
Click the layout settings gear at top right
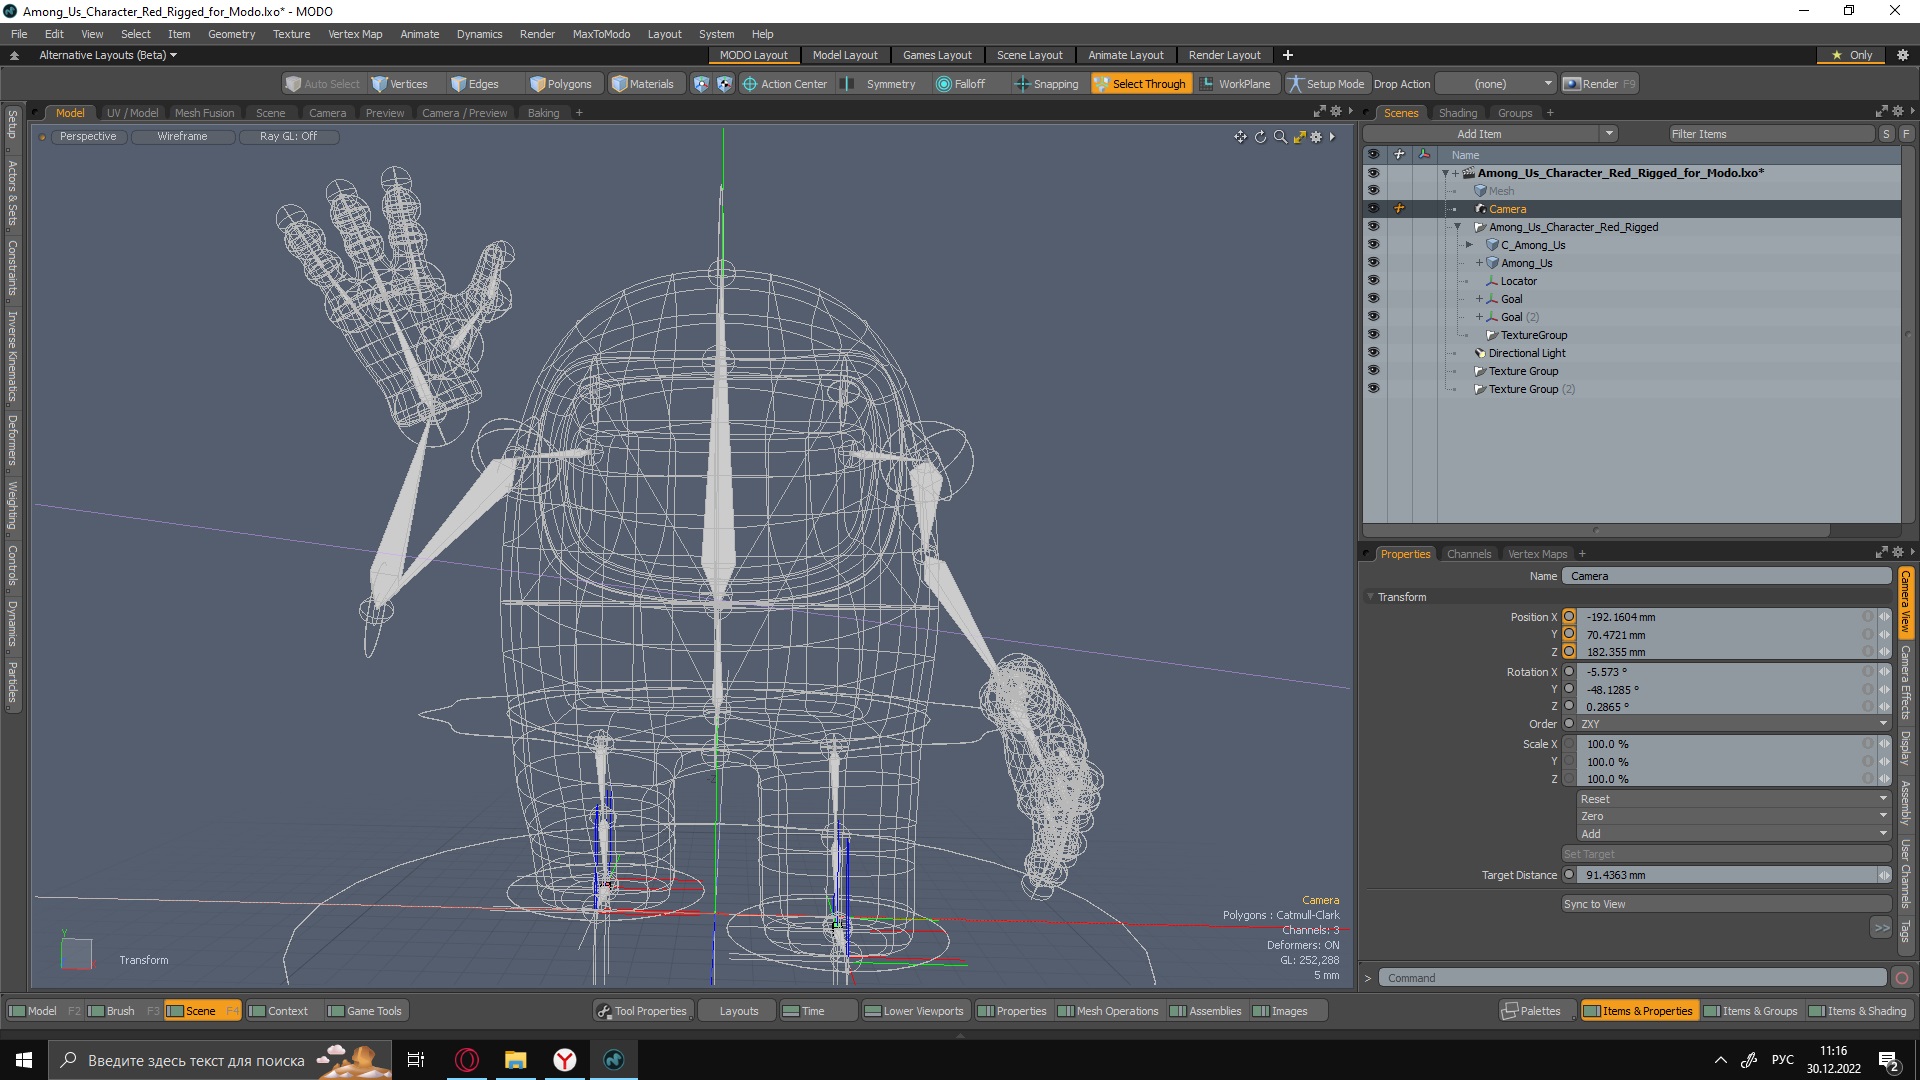1903,55
